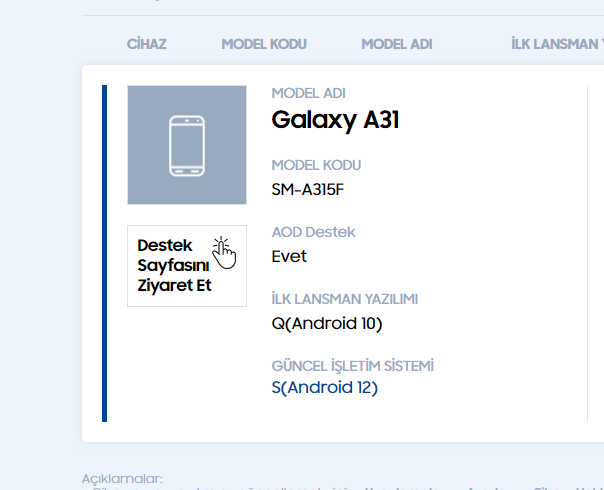The height and width of the screenshot is (490, 604).
Task: Click the İLK LANSMAN column header
Action: pos(557,44)
